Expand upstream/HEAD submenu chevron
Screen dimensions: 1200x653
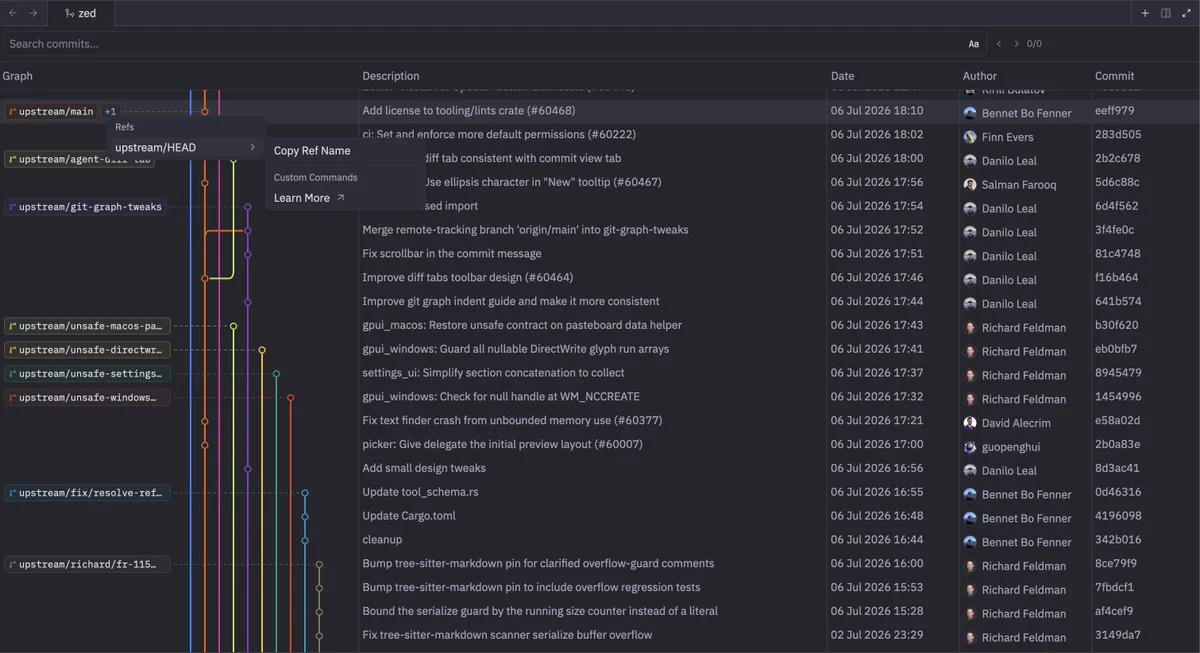point(252,148)
